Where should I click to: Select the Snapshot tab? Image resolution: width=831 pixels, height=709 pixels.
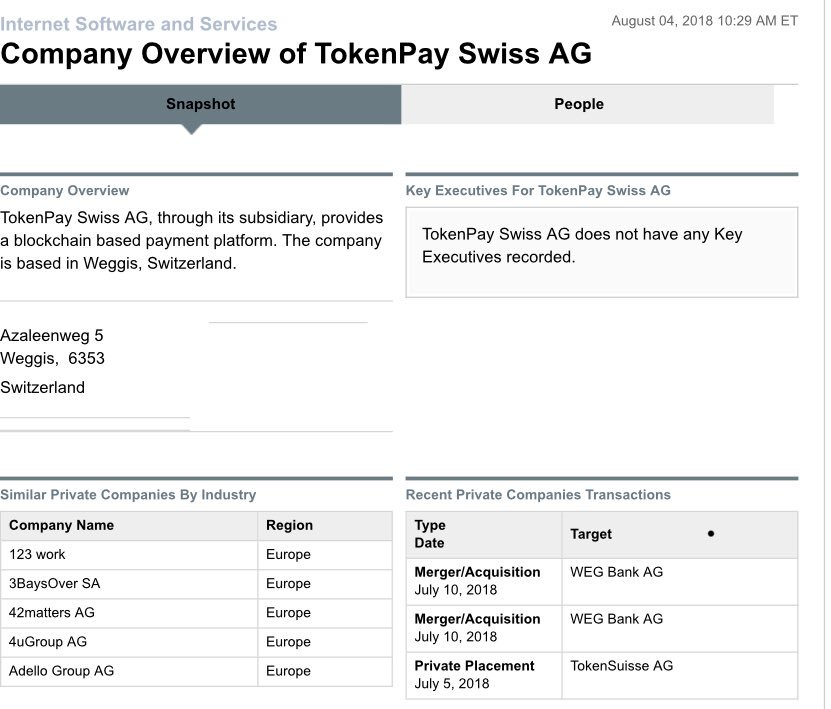click(200, 104)
